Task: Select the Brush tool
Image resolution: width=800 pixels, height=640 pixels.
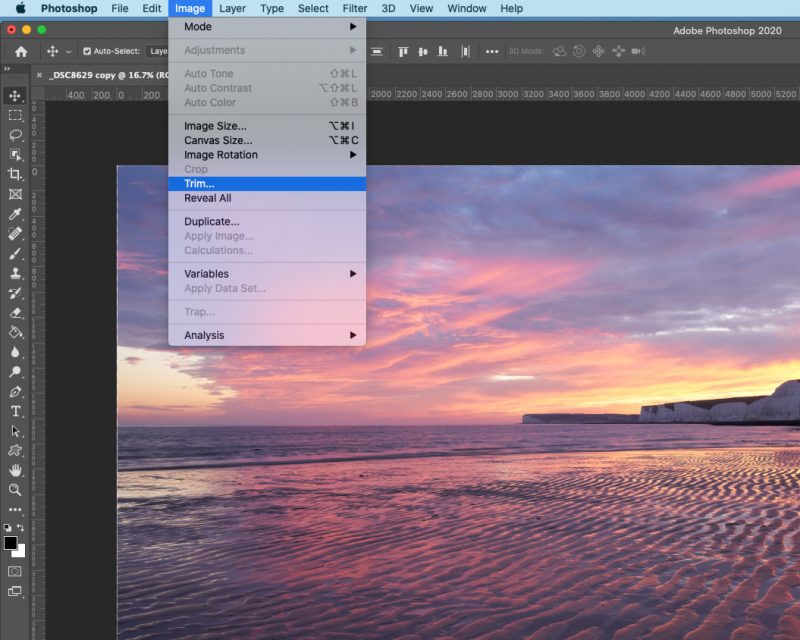Action: pos(14,255)
